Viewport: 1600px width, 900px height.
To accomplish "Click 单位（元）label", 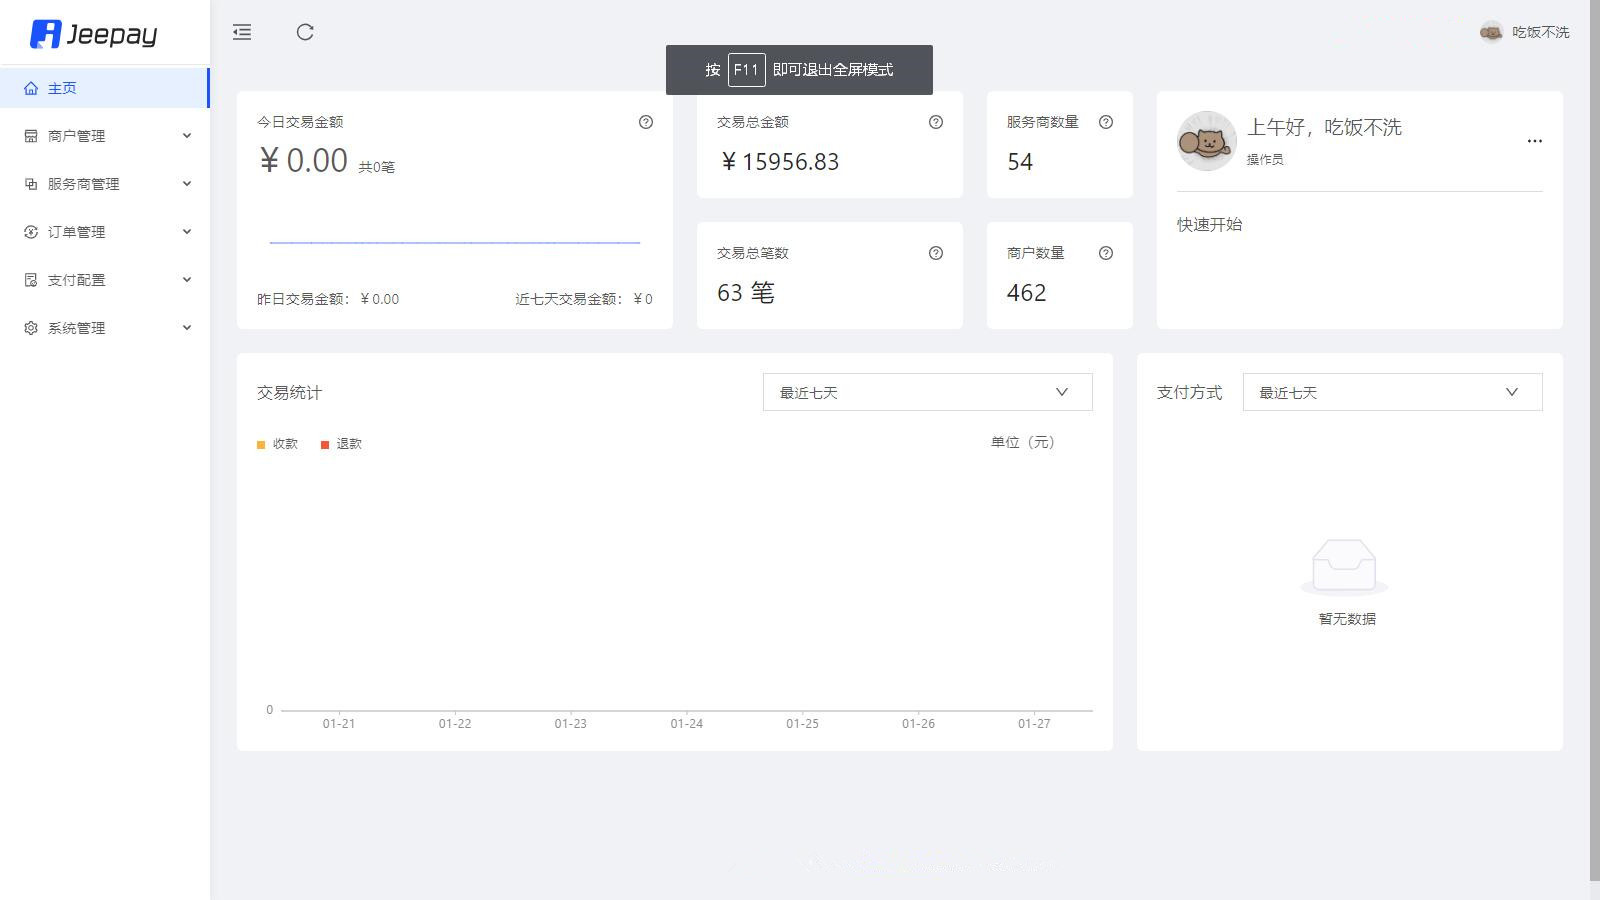I will pos(1023,442).
